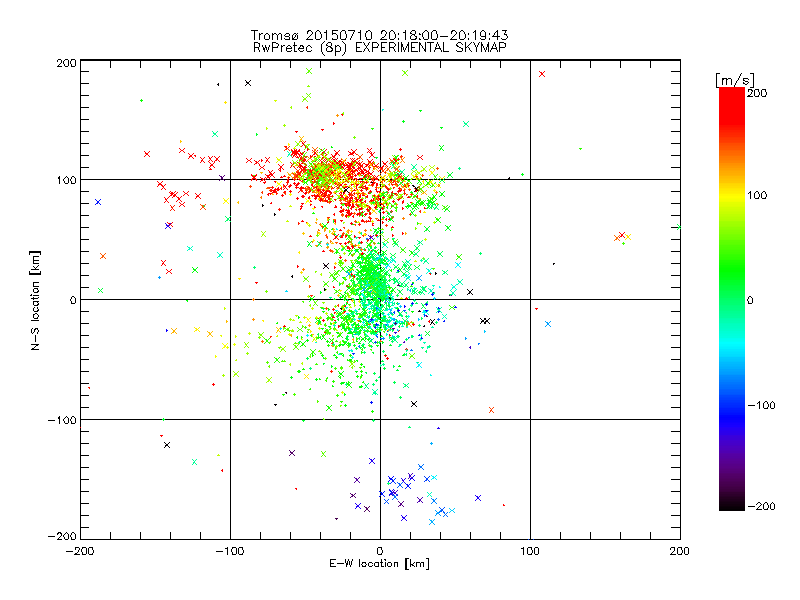The height and width of the screenshot is (600, 800).
Task: Click the lone blue X marker at far left
Action: (x=98, y=202)
